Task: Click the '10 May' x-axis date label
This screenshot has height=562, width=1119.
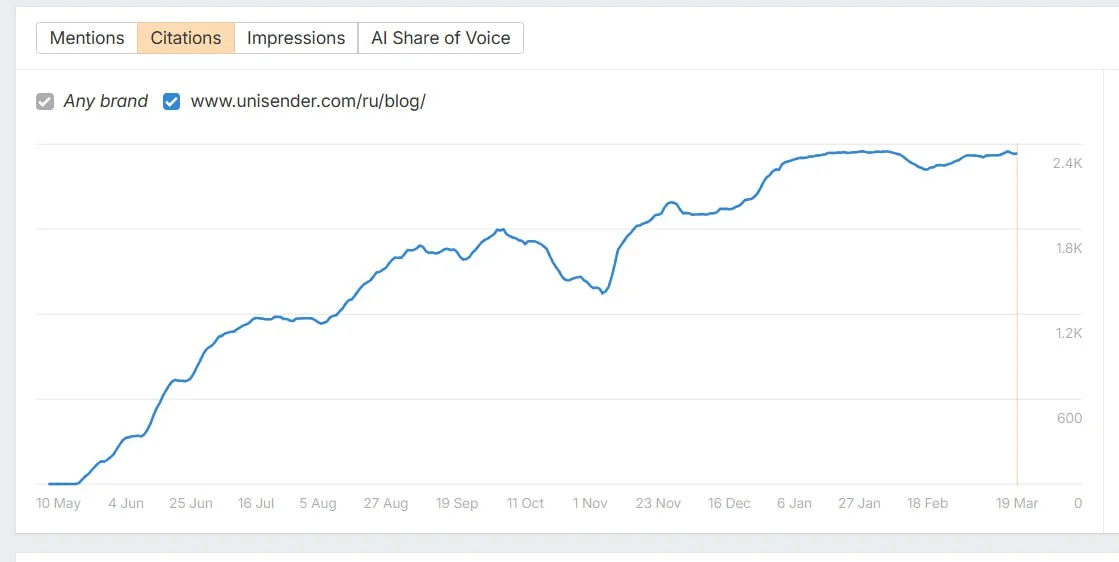Action: [59, 503]
